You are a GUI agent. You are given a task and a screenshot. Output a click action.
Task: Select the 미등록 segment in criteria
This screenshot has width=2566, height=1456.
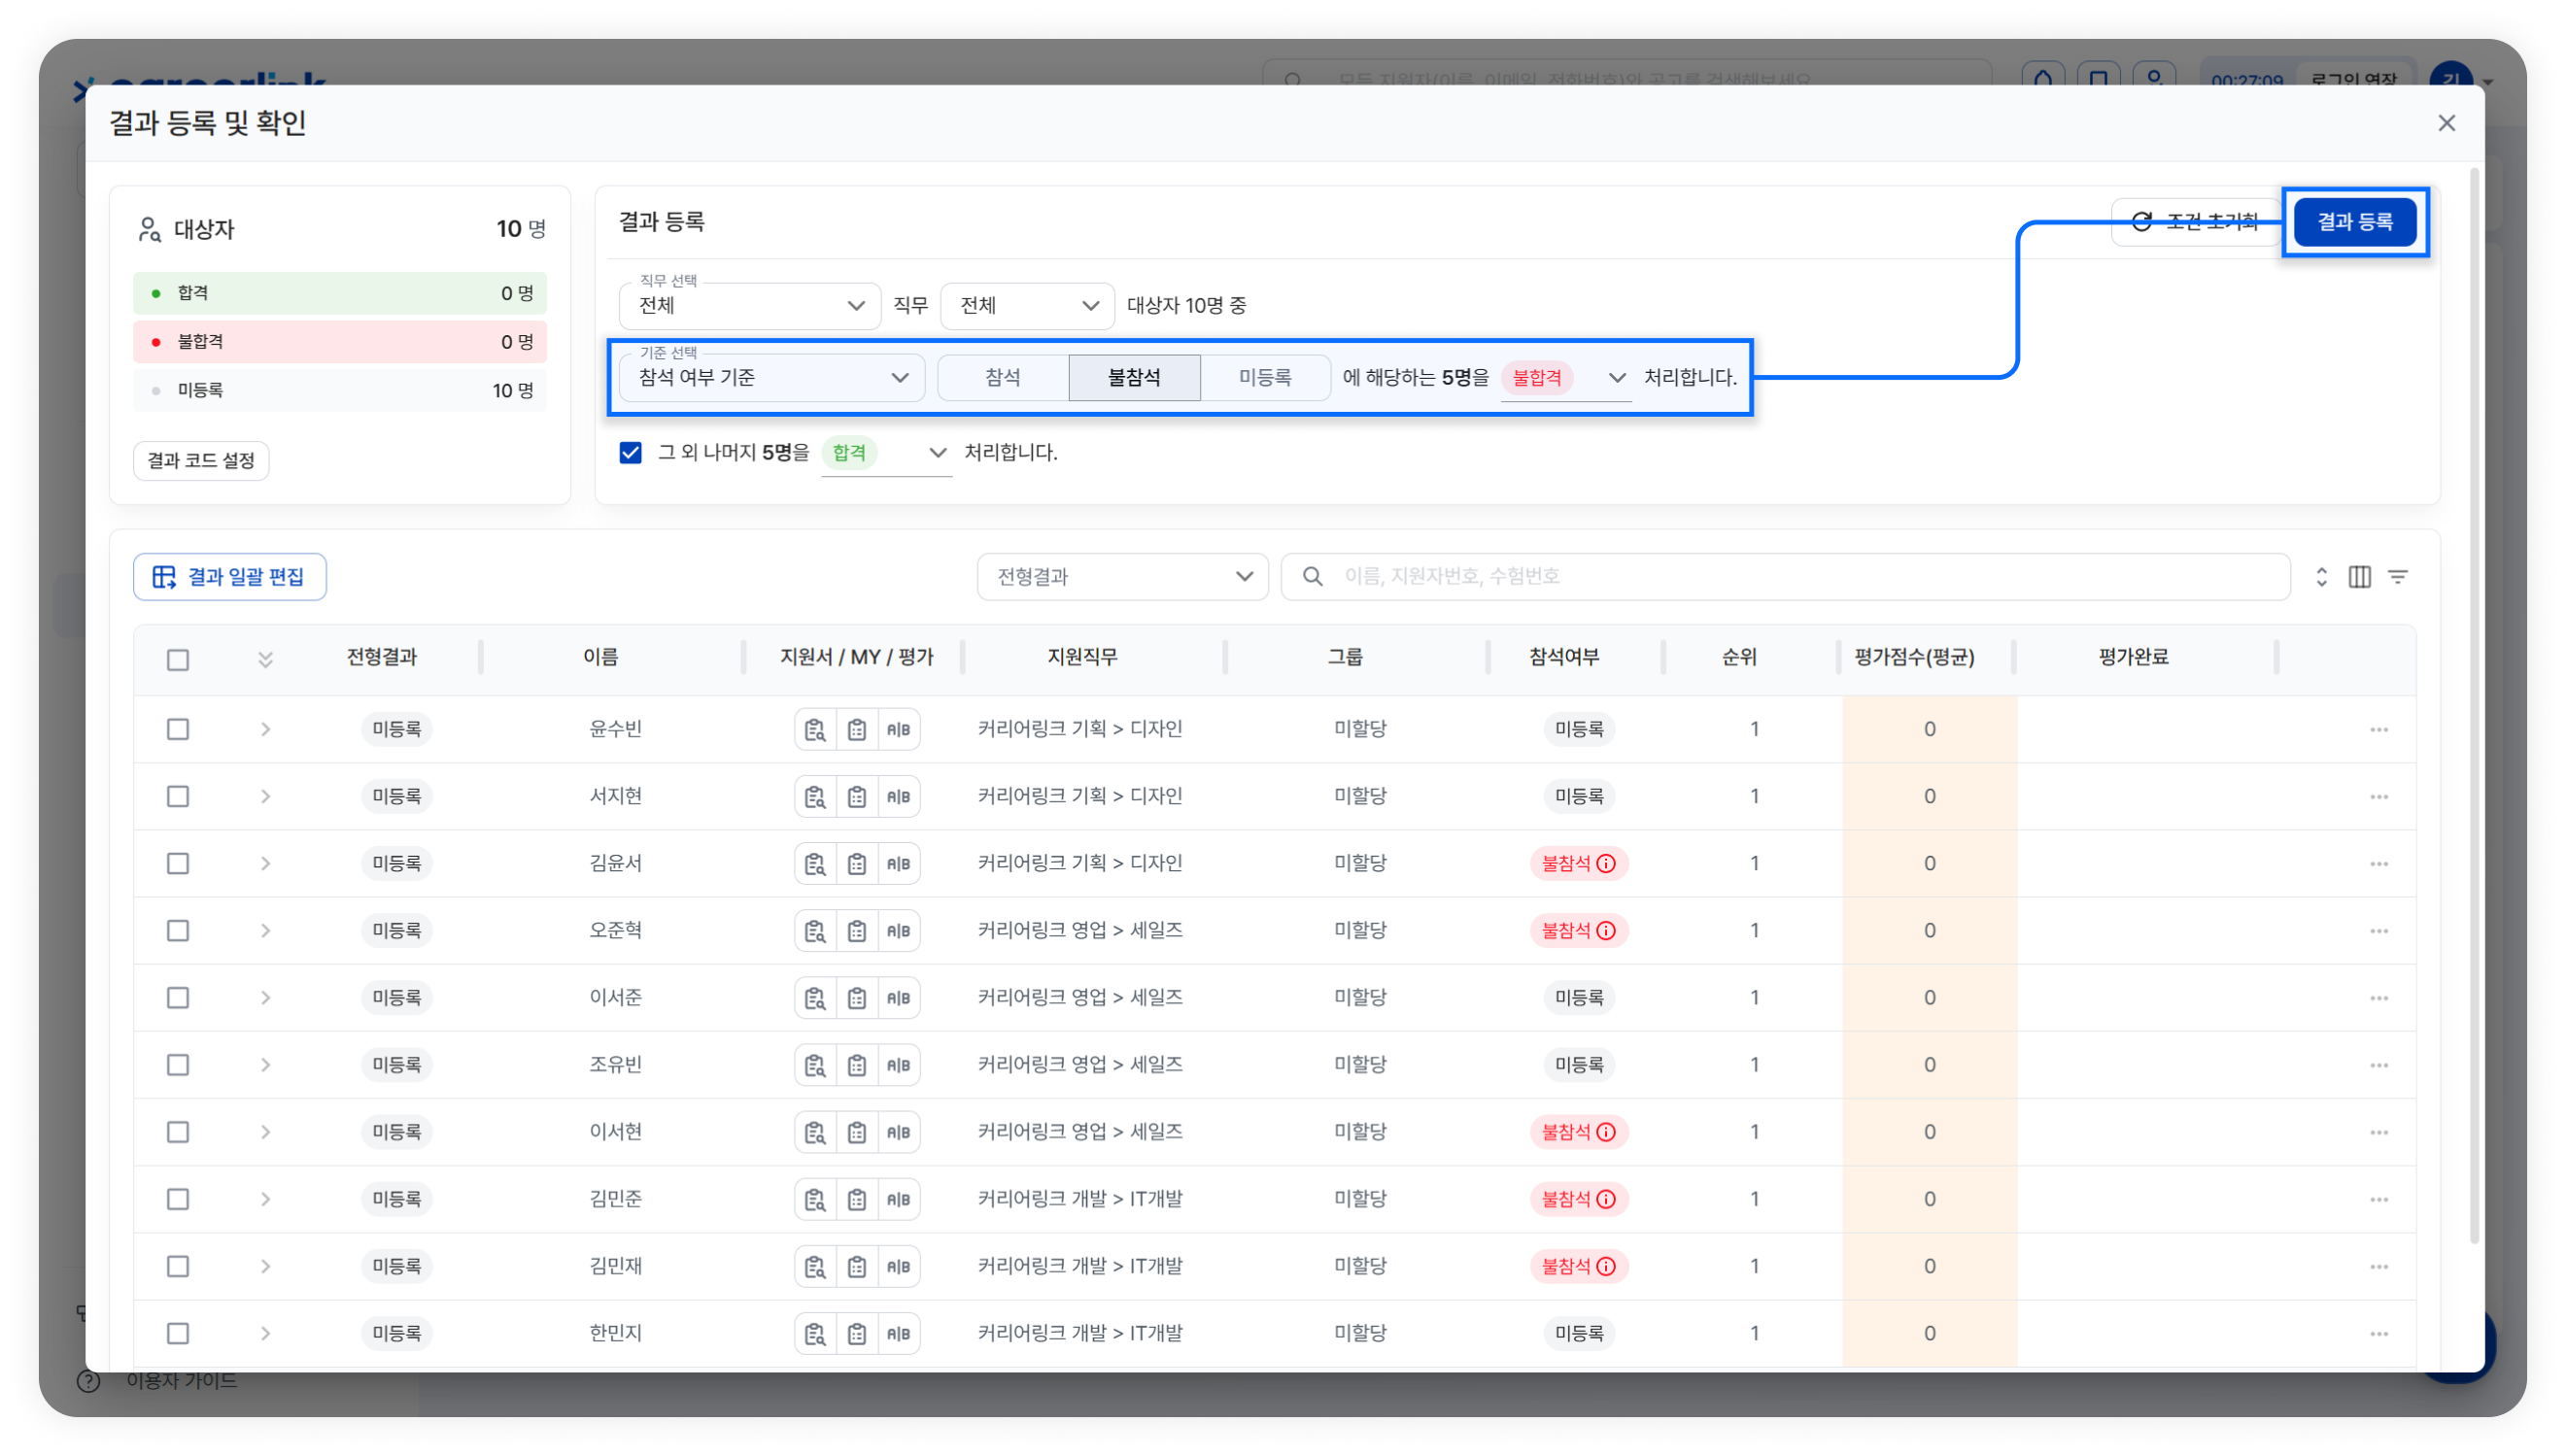pyautogui.click(x=1265, y=377)
